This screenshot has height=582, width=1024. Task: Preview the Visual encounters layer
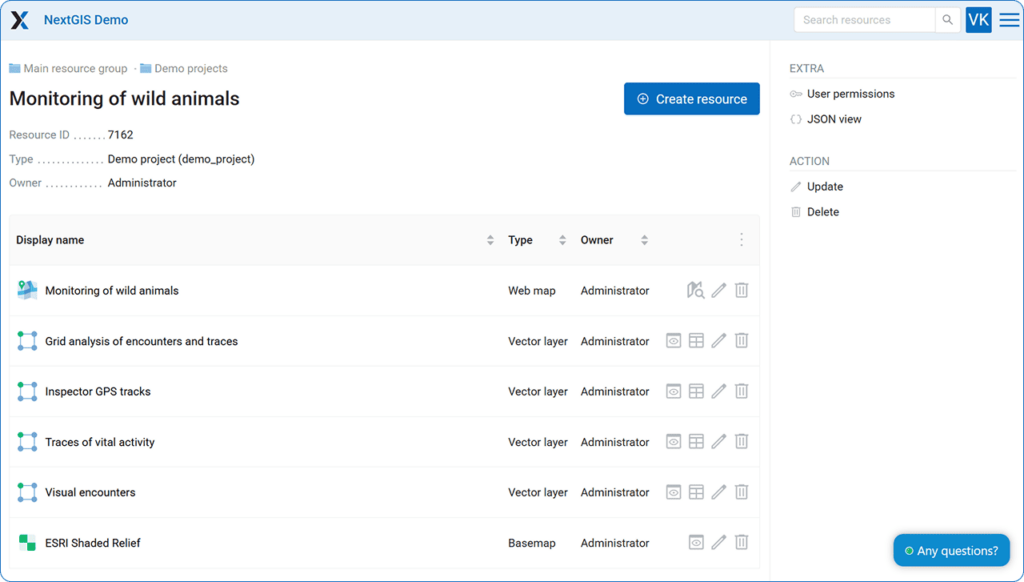(x=674, y=492)
